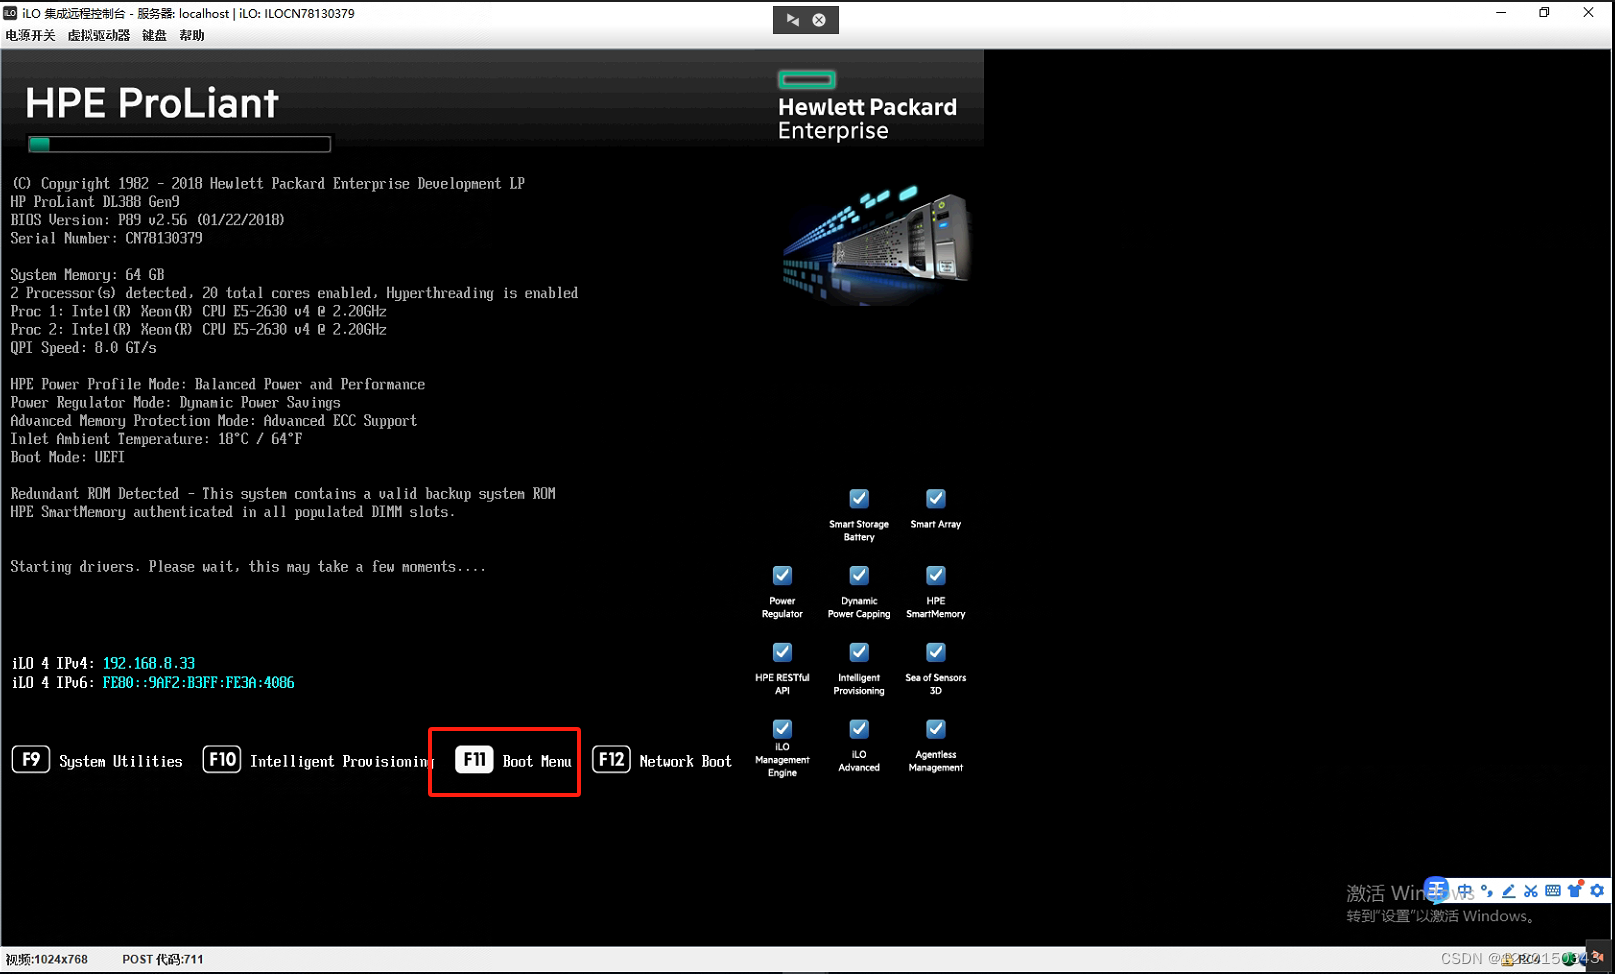The width and height of the screenshot is (1615, 974).
Task: Click the ProLiant server image
Action: click(877, 245)
